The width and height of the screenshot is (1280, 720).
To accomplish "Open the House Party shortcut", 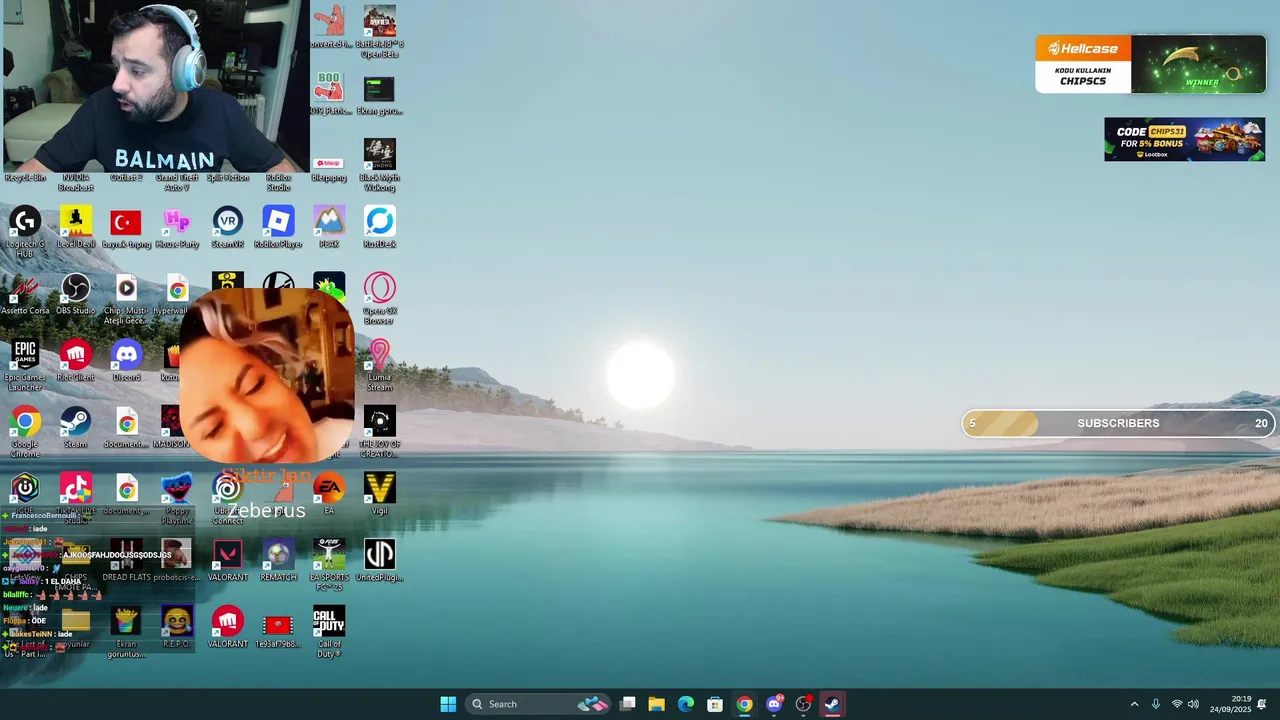I will (x=177, y=227).
